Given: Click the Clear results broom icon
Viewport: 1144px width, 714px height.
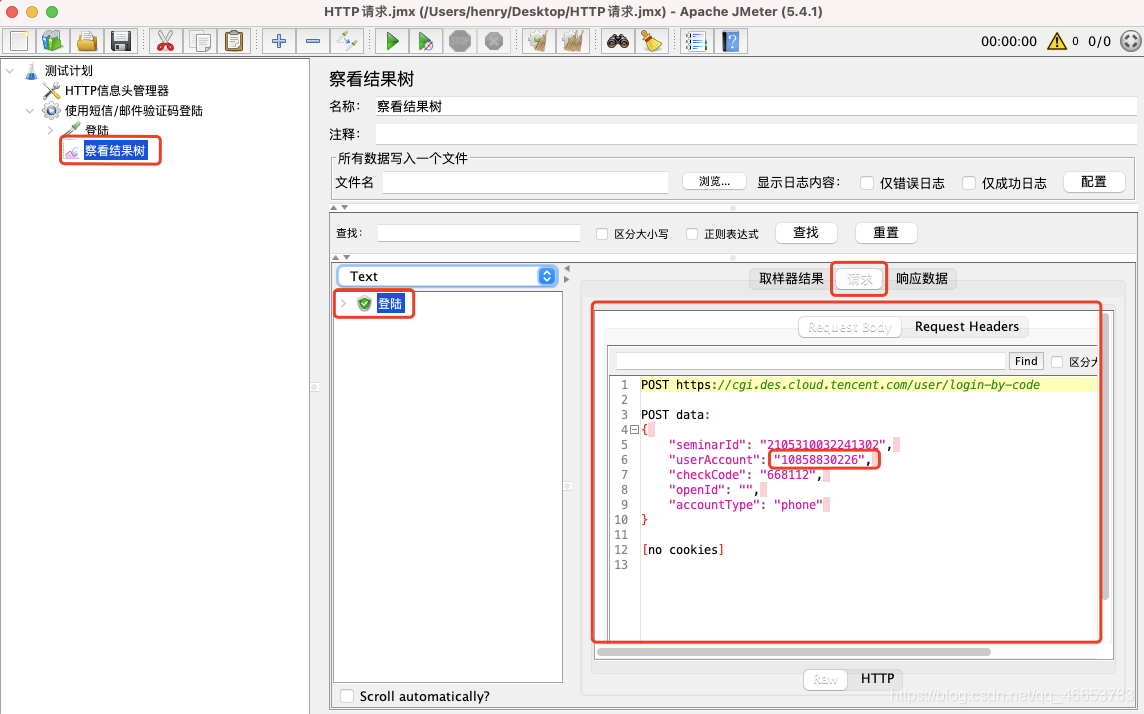Looking at the screenshot, I should (538, 41).
